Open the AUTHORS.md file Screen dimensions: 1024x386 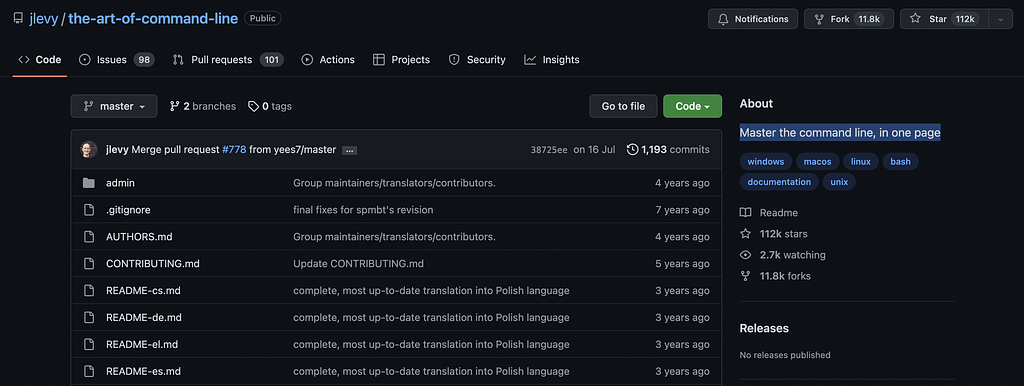(x=139, y=236)
